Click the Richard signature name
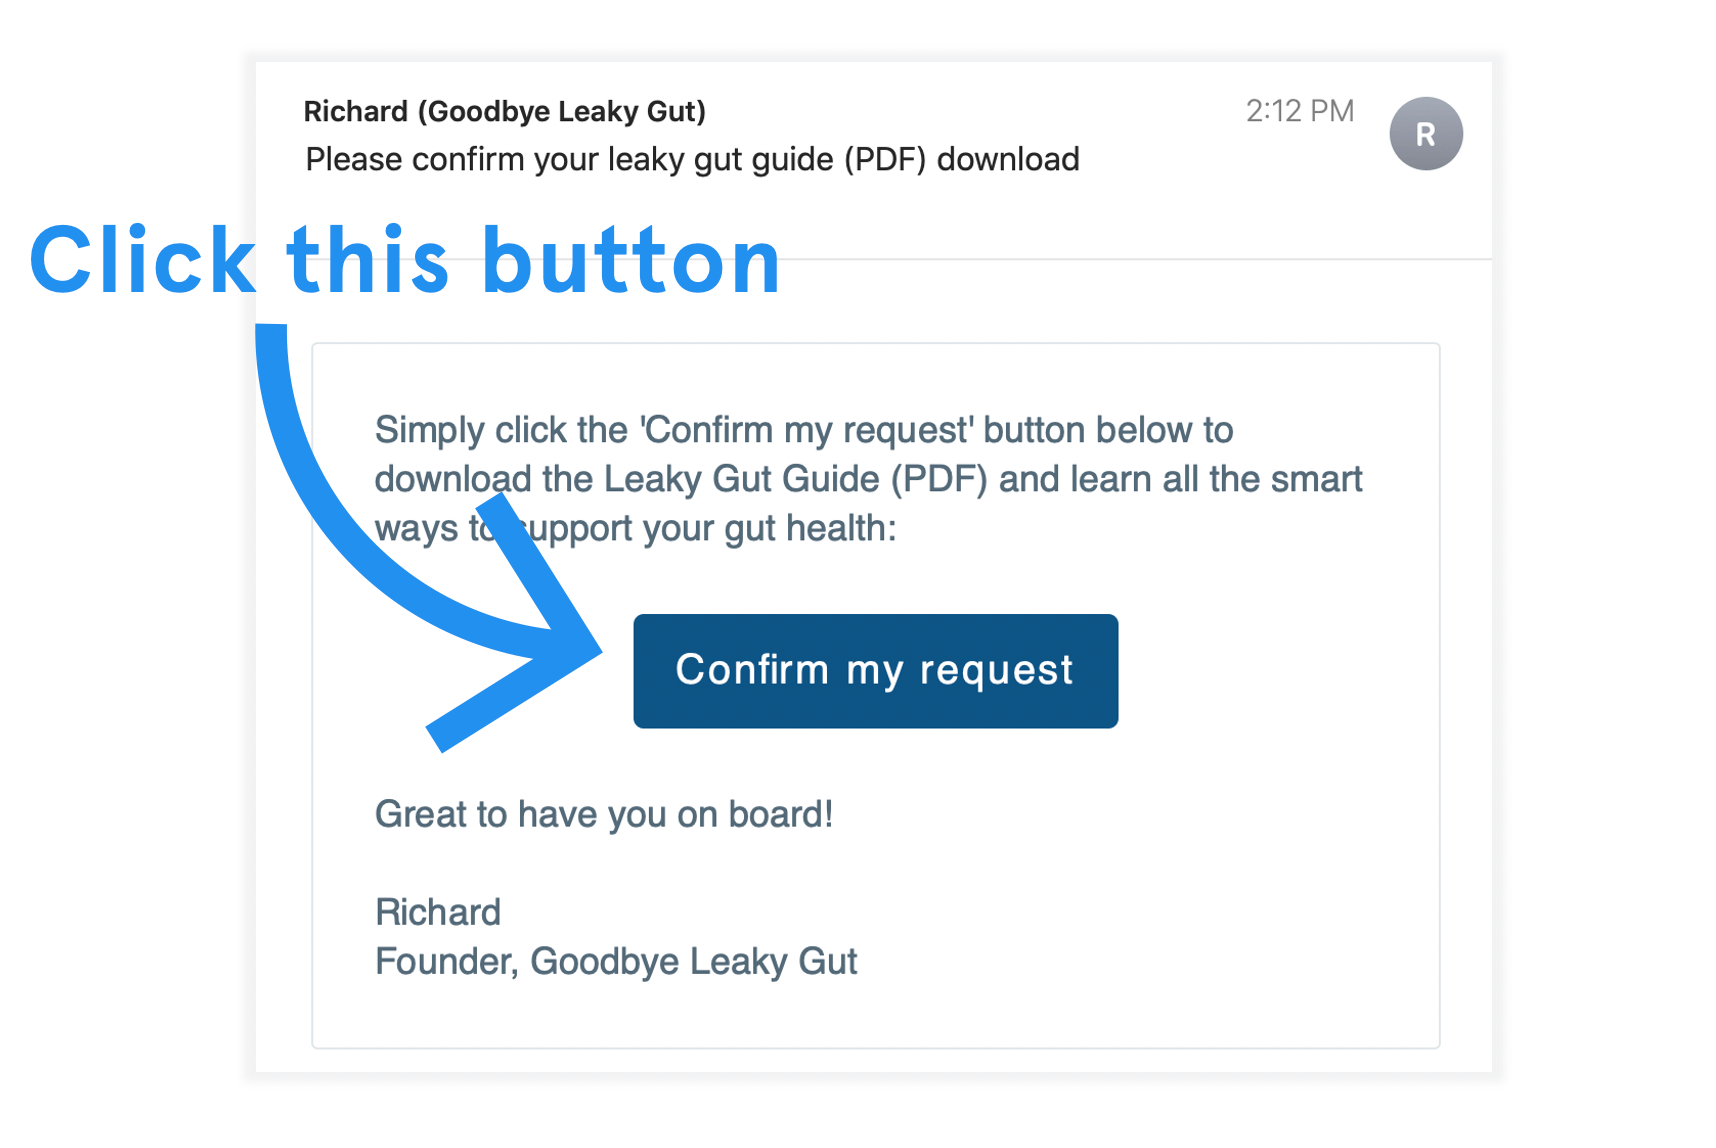 click(437, 912)
